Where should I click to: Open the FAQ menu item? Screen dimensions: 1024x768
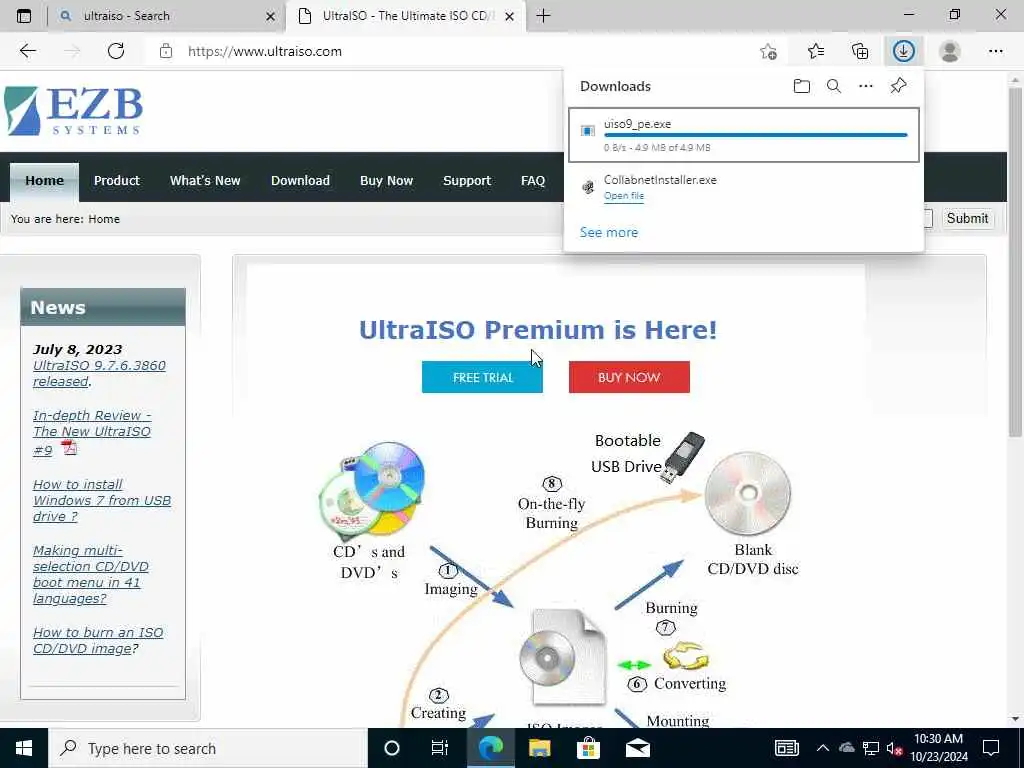[x=533, y=181]
